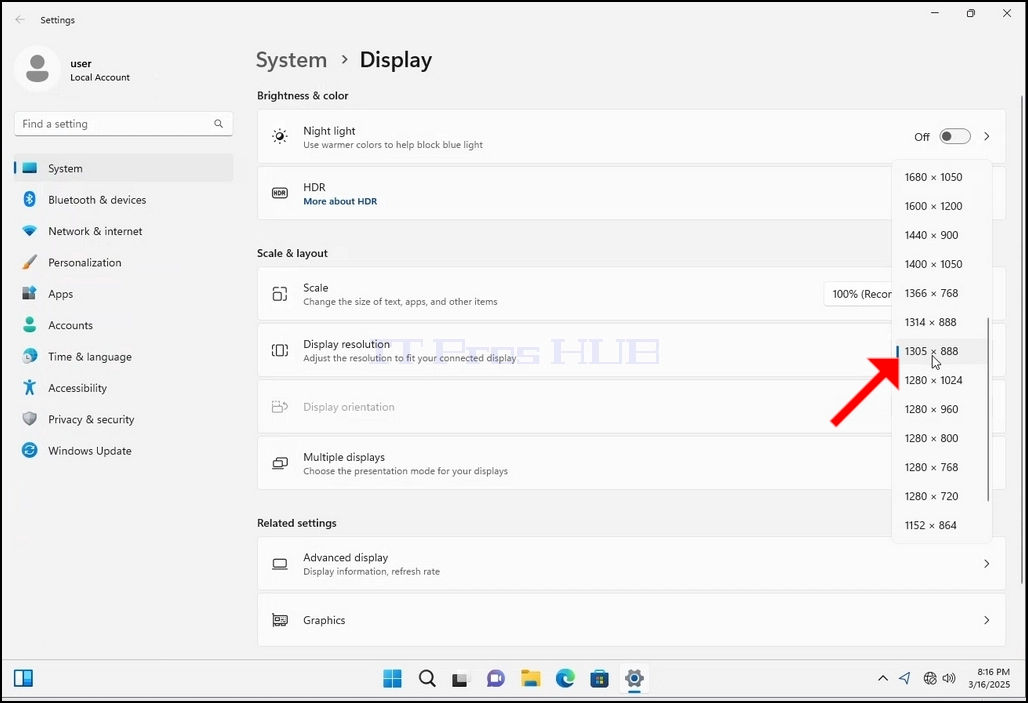
Task: Open File Explorer from taskbar
Action: 530,678
